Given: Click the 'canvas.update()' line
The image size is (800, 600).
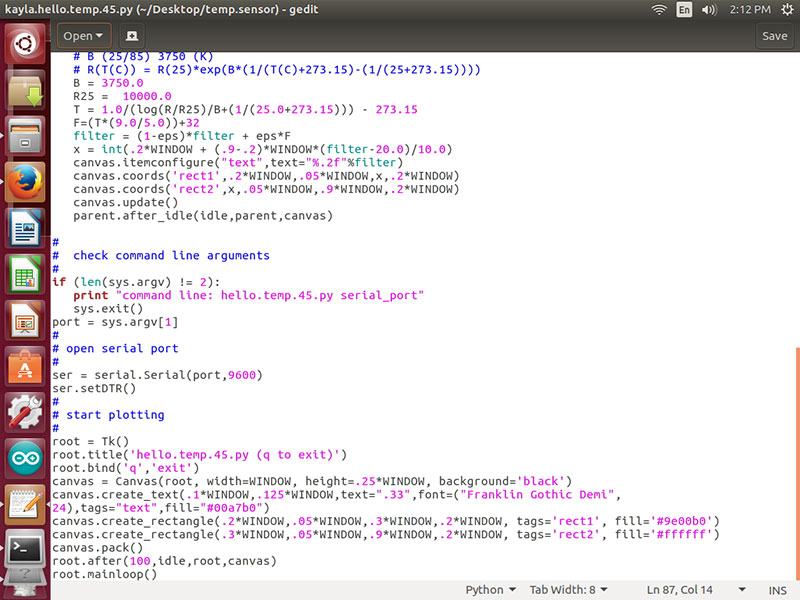Looking at the screenshot, I should coord(125,202).
